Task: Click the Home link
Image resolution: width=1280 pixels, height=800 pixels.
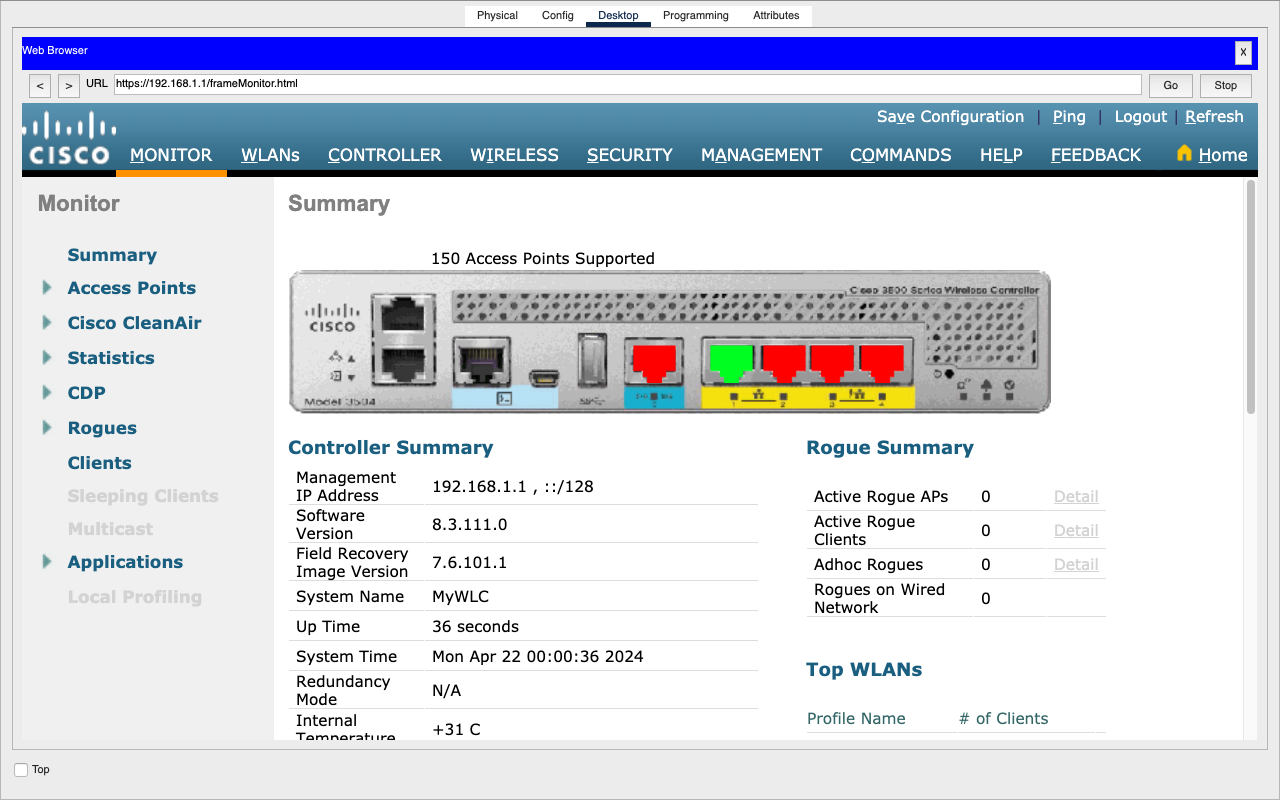Action: (1223, 155)
